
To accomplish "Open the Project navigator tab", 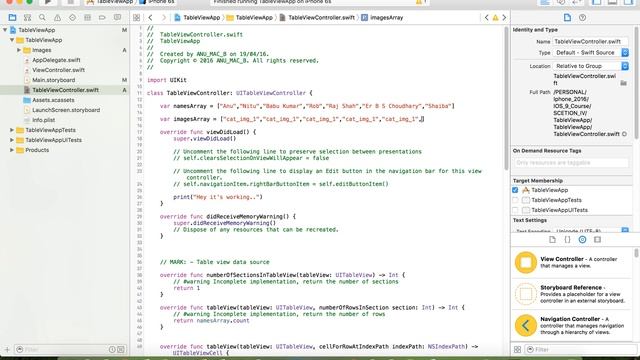I will [12, 18].
